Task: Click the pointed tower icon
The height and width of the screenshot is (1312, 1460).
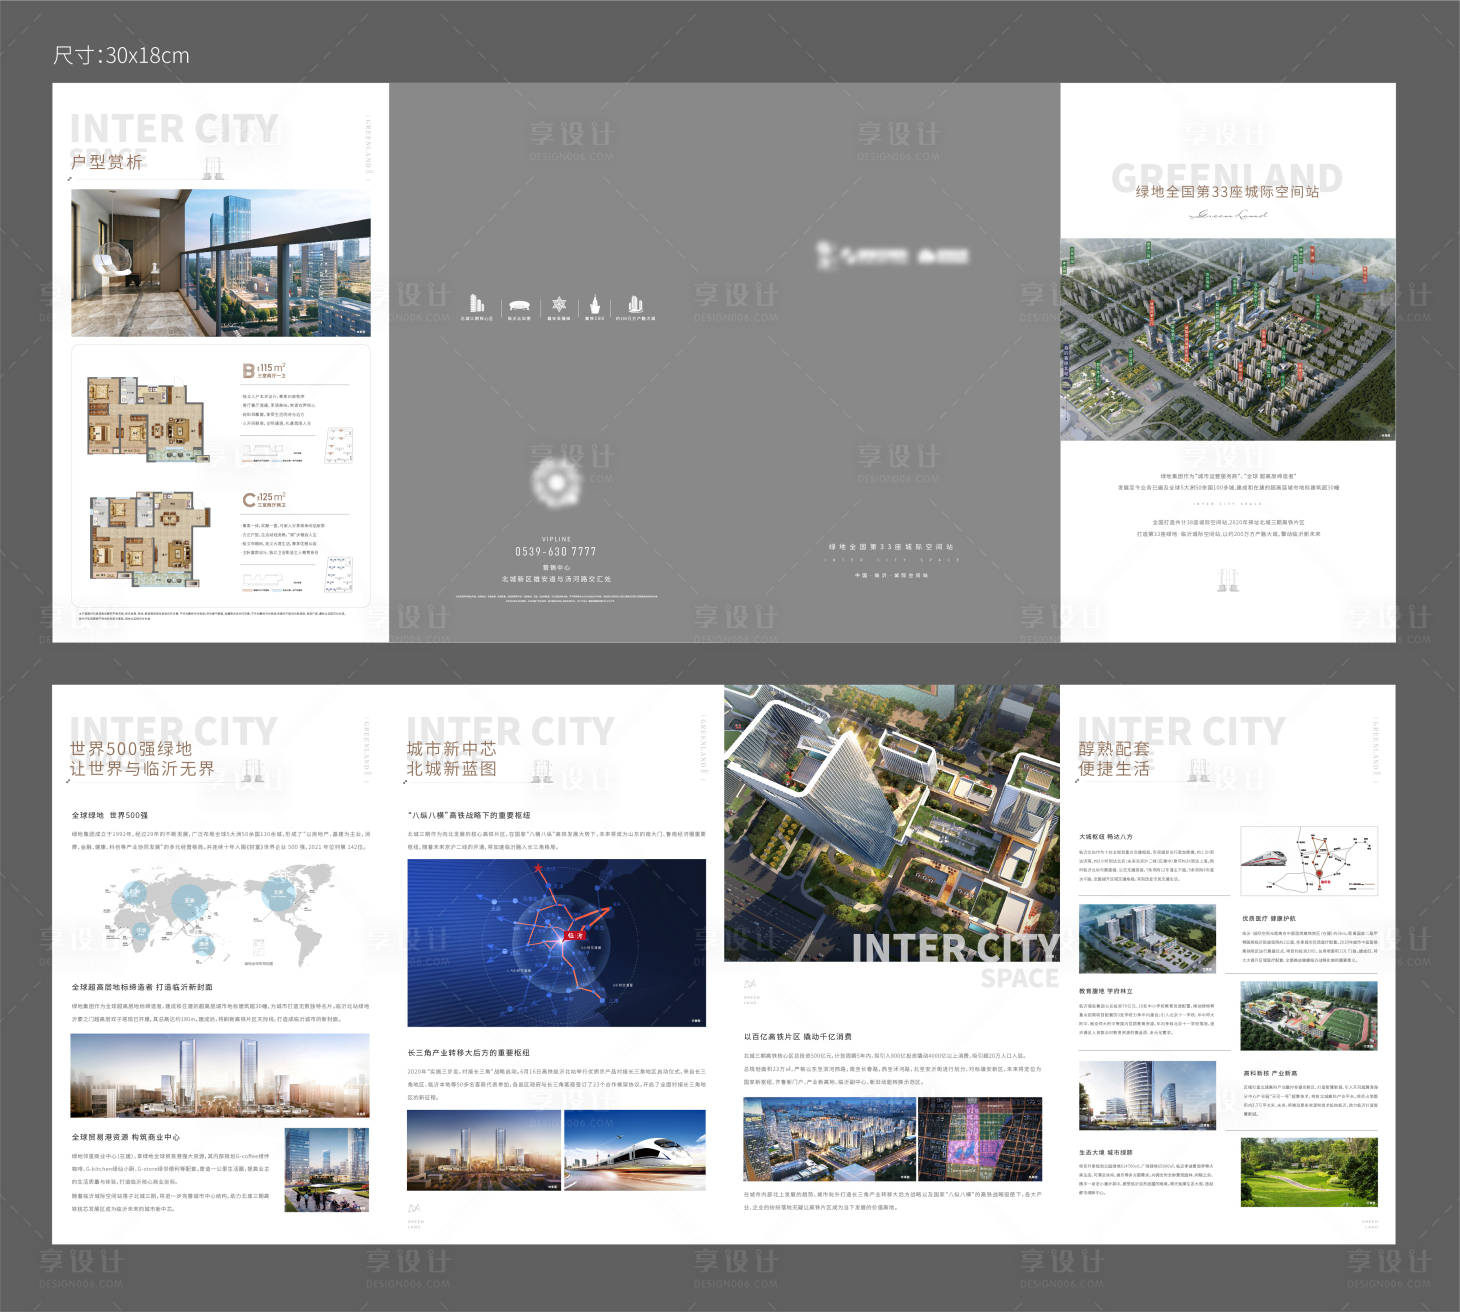Action: (x=594, y=303)
